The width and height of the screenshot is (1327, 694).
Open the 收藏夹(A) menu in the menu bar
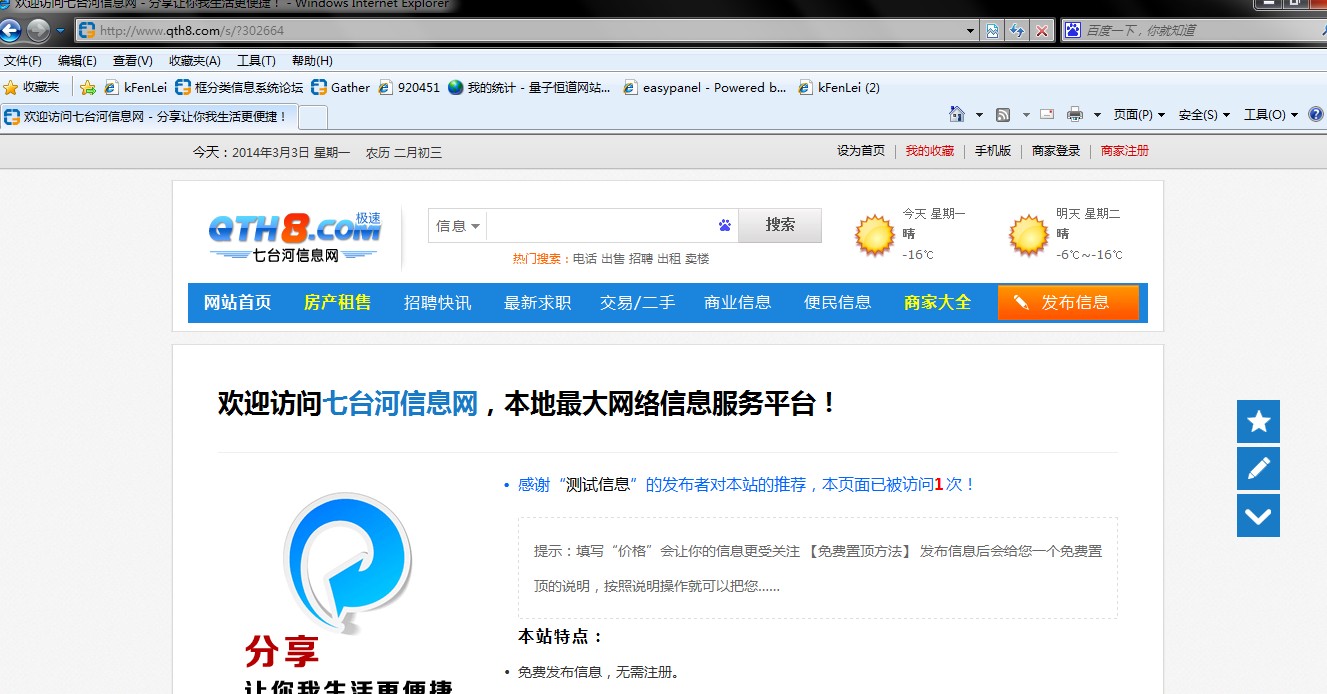tap(194, 61)
